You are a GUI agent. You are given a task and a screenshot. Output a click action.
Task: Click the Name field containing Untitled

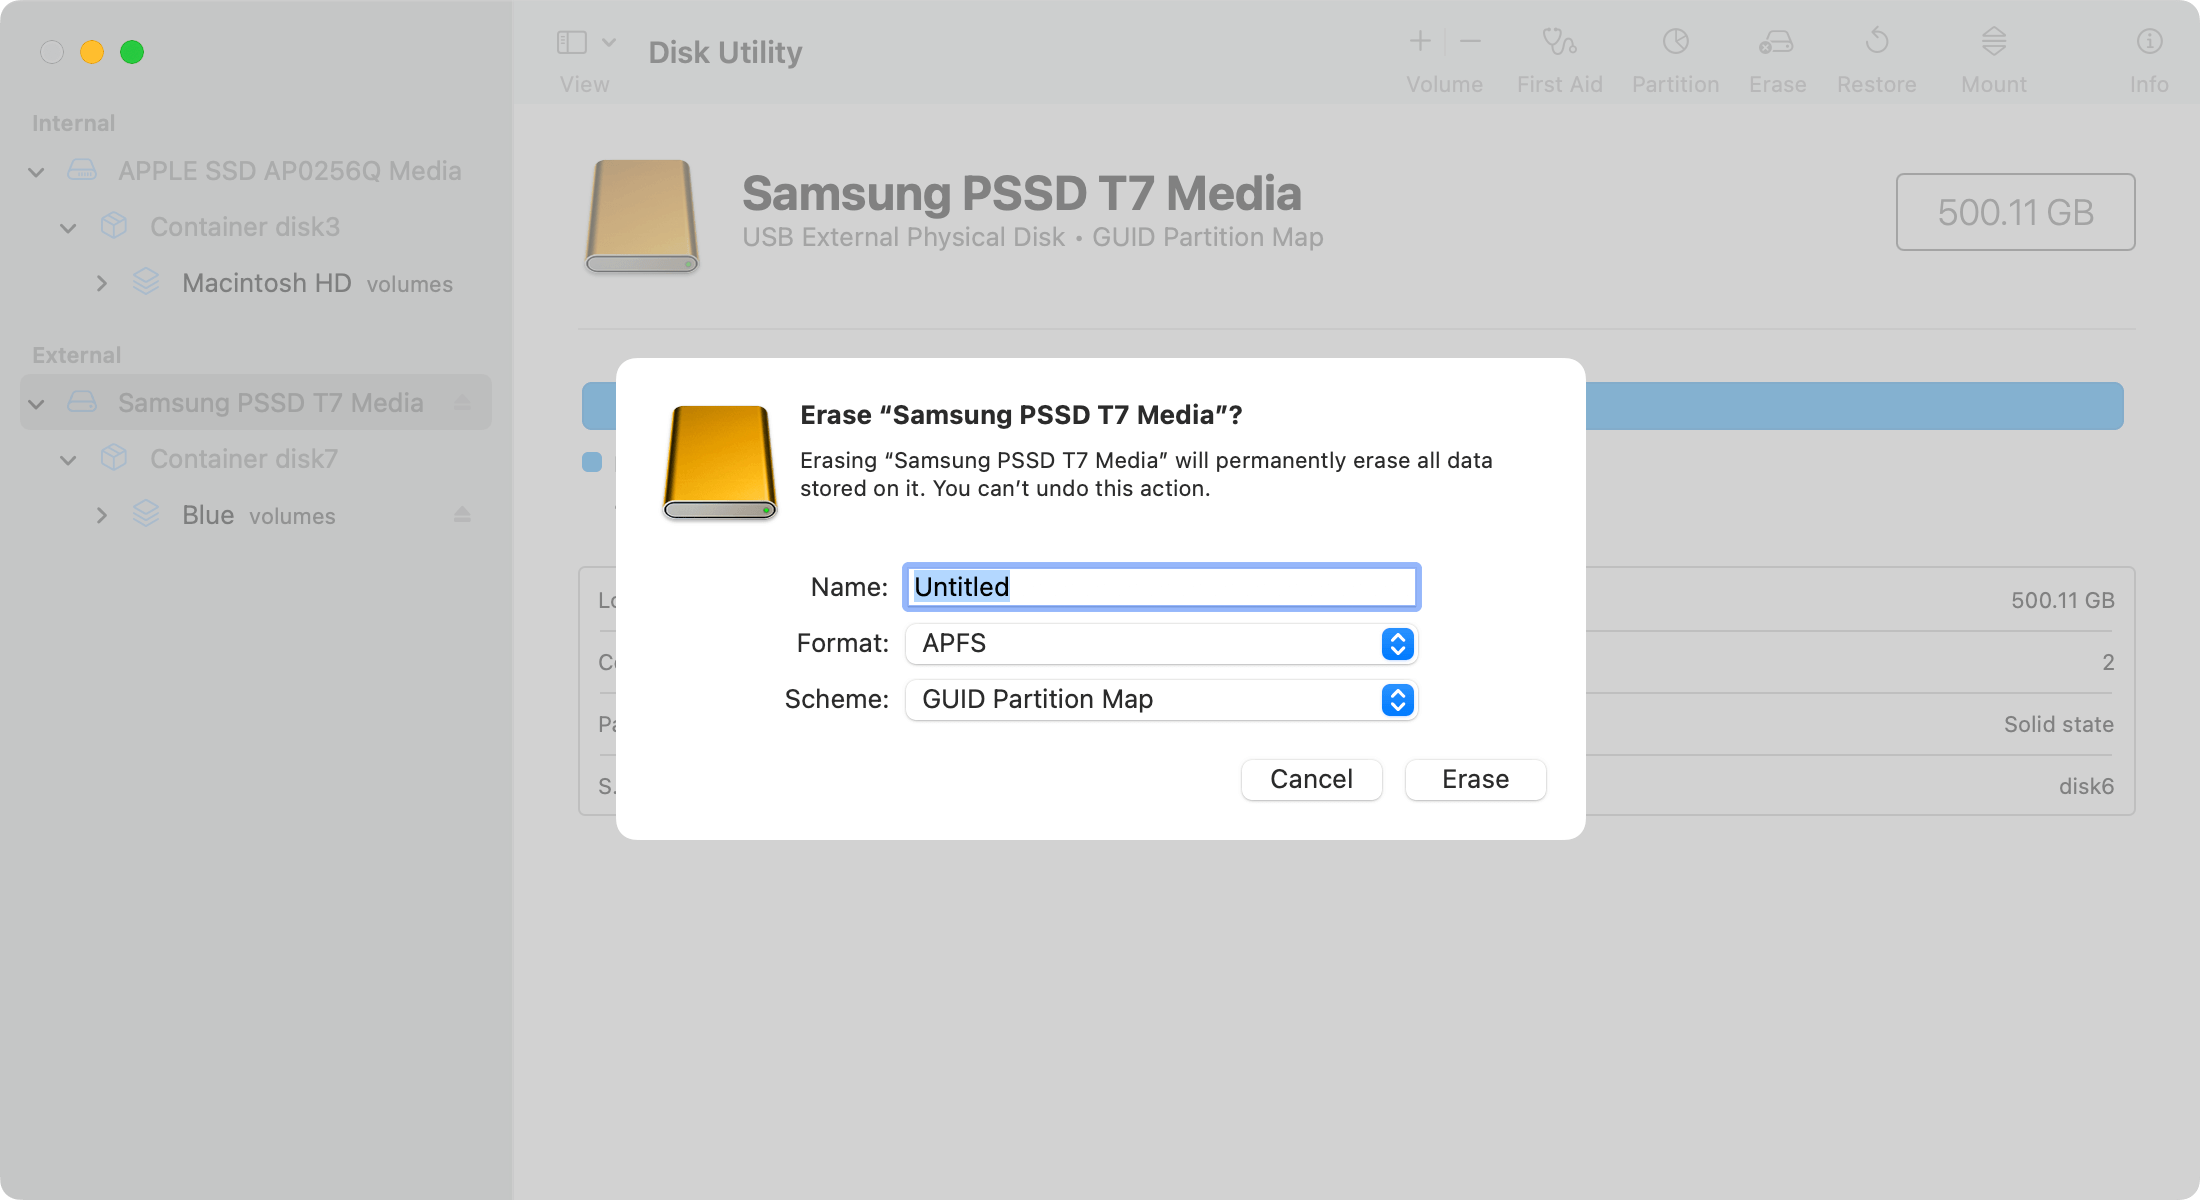[x=1160, y=587]
